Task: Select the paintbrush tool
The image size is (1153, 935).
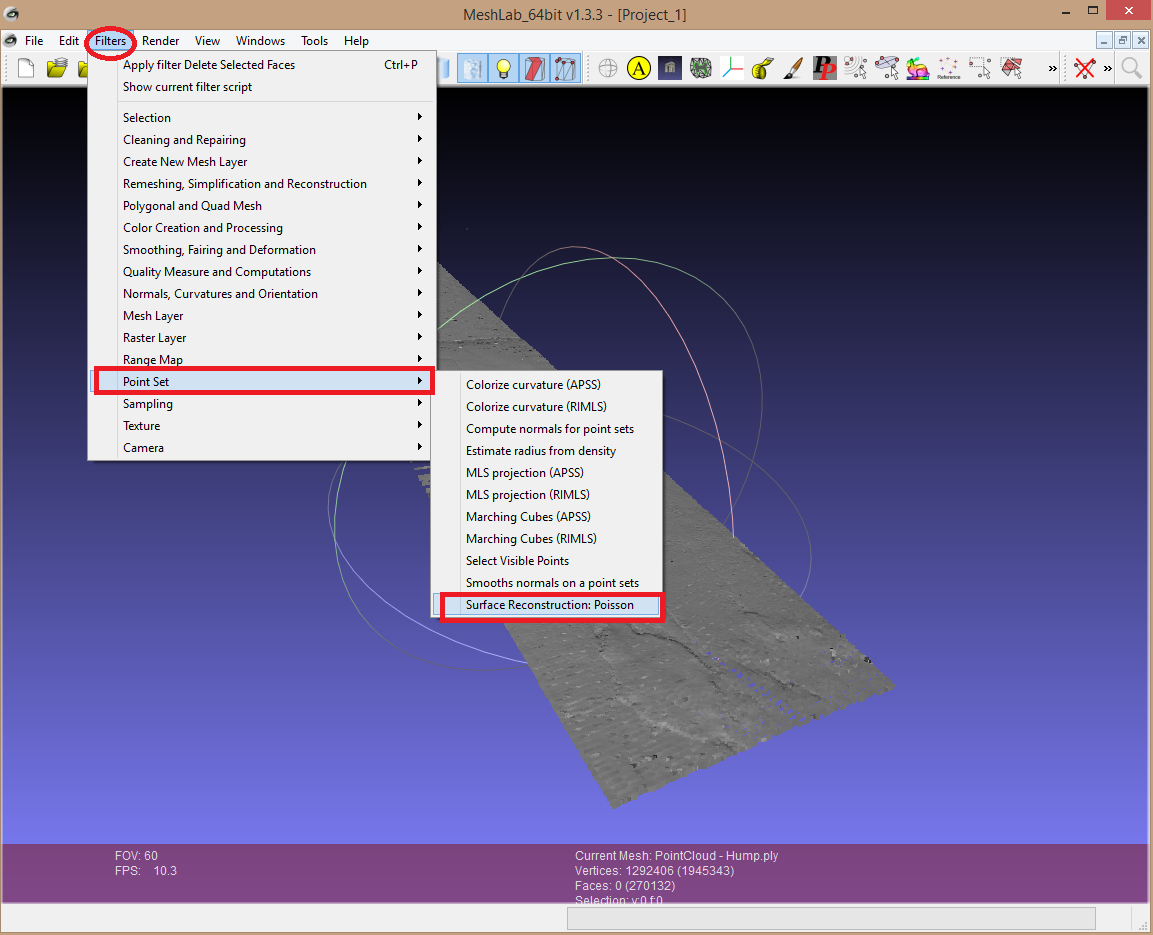Action: (x=793, y=69)
